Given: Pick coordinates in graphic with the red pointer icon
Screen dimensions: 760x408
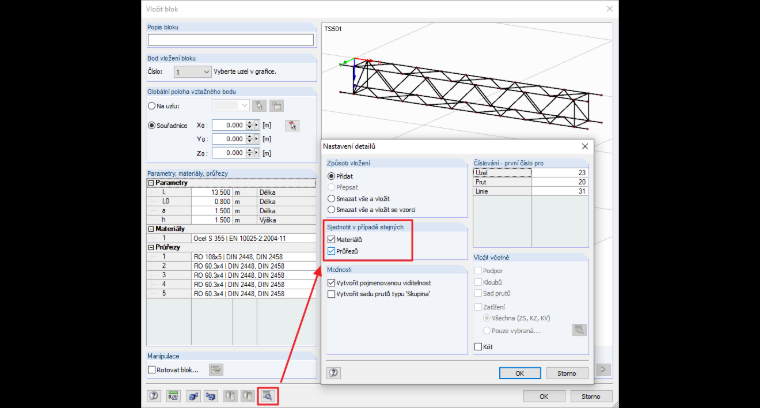Looking at the screenshot, I should [292, 126].
